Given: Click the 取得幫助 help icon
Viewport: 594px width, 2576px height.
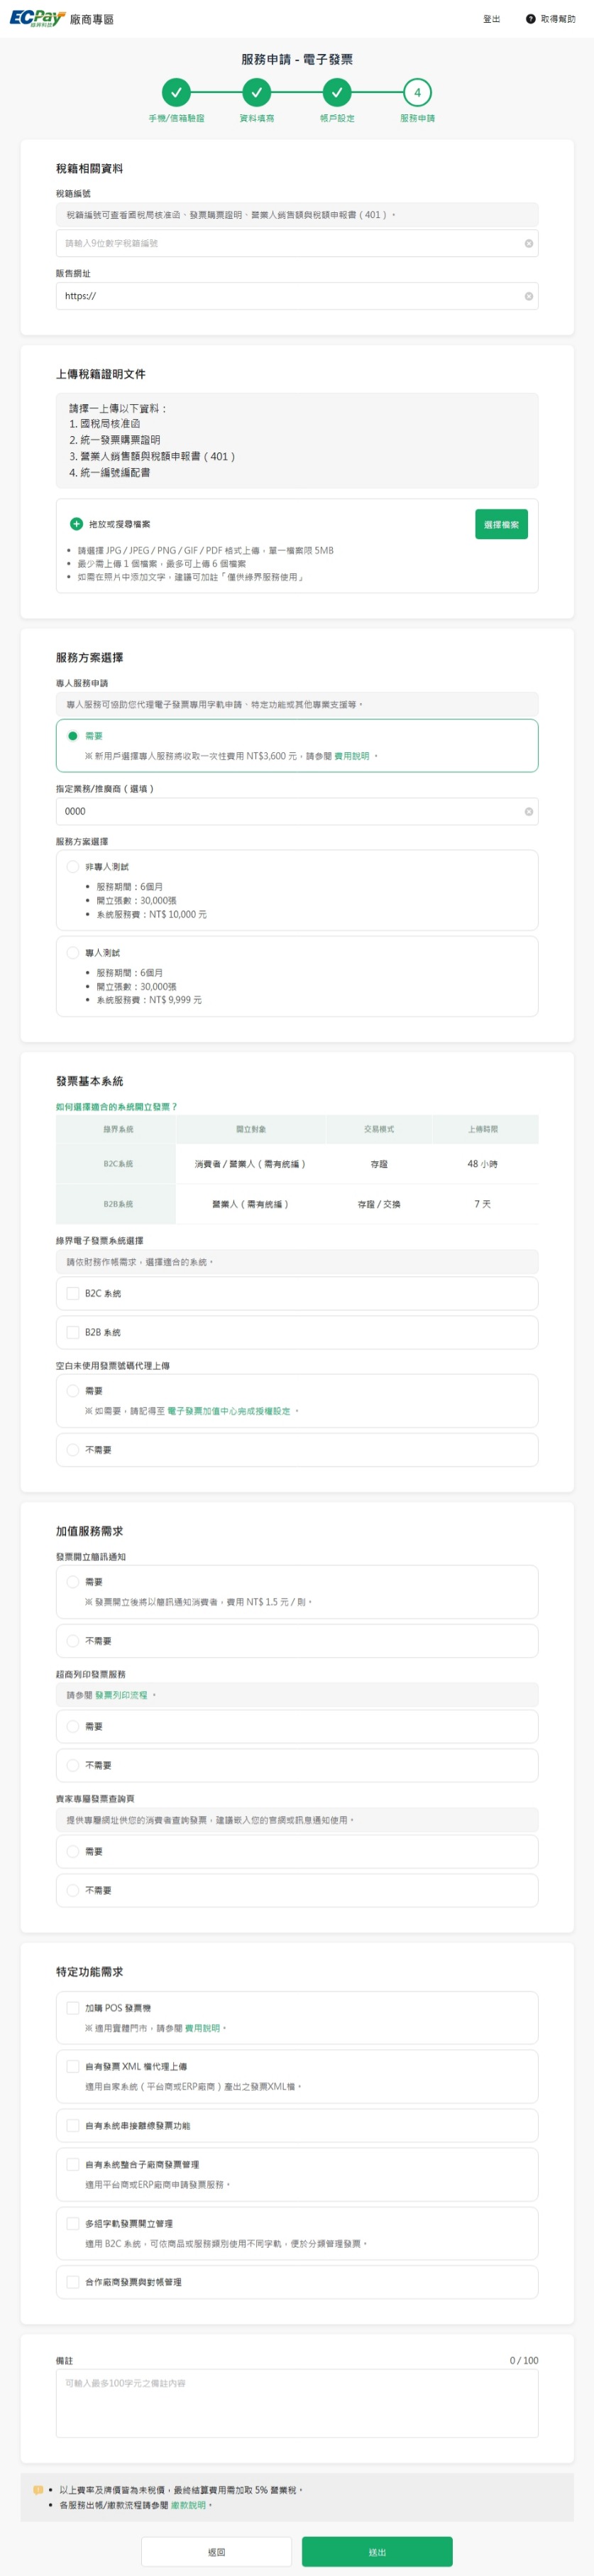Looking at the screenshot, I should 530,19.
